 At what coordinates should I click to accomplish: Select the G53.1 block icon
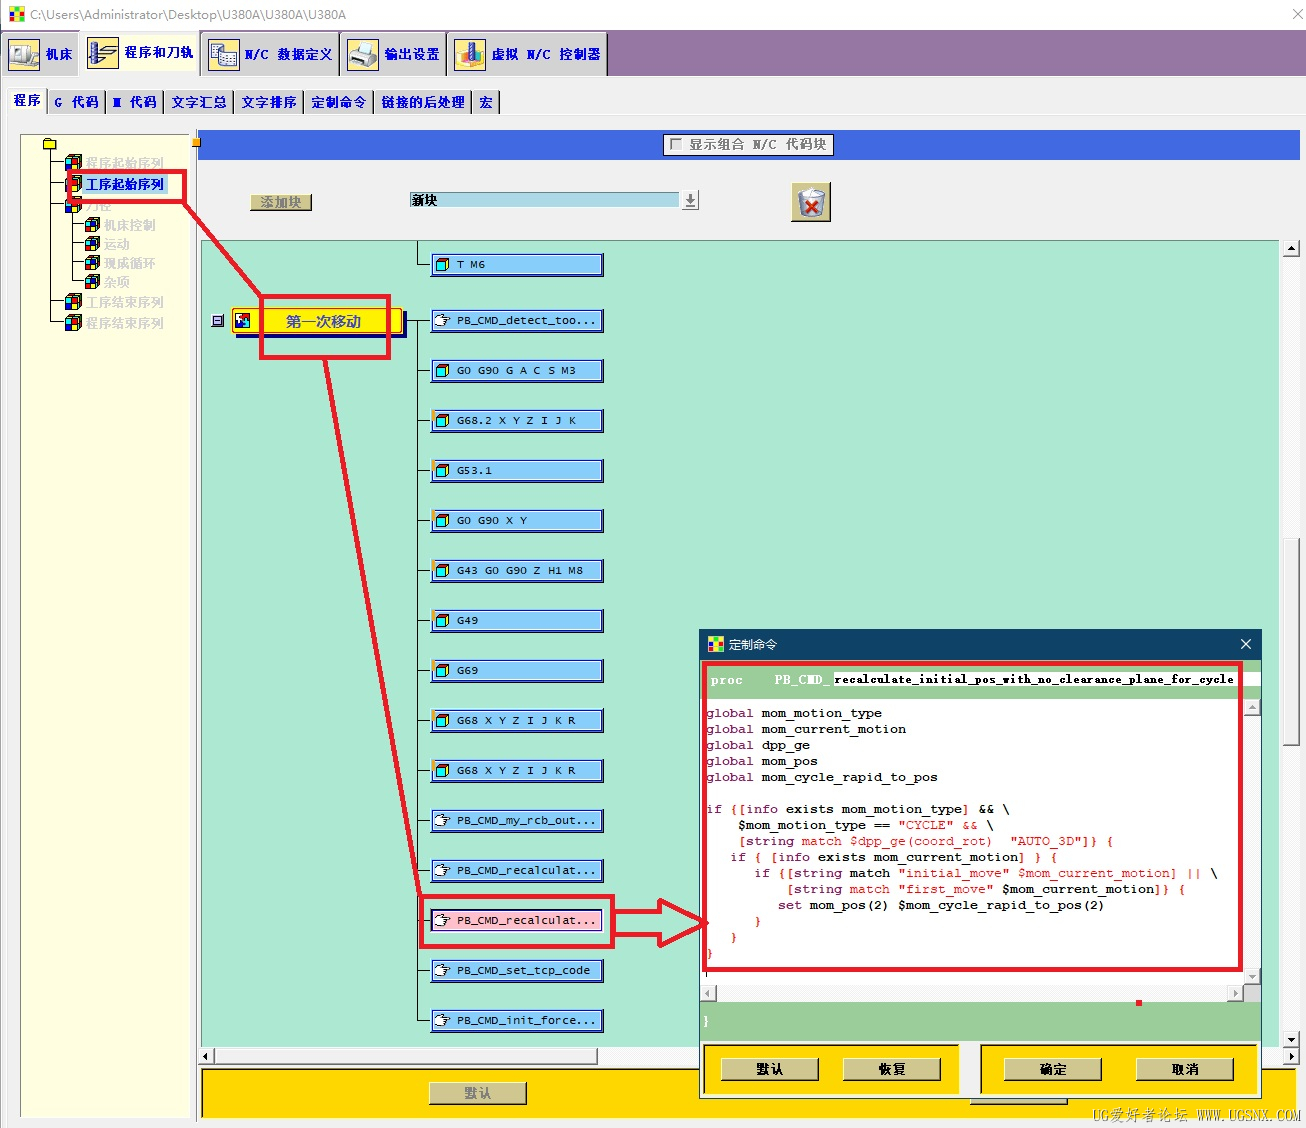[x=443, y=471]
